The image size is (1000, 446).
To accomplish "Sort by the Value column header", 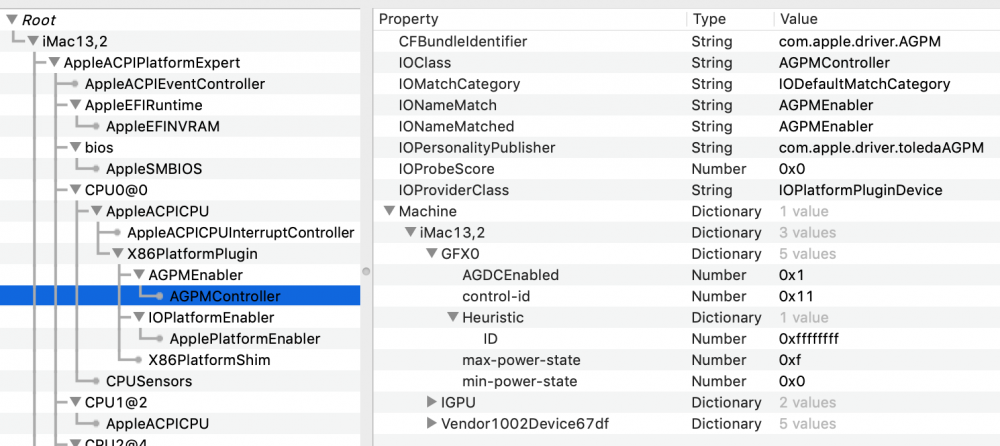I will [x=886, y=20].
